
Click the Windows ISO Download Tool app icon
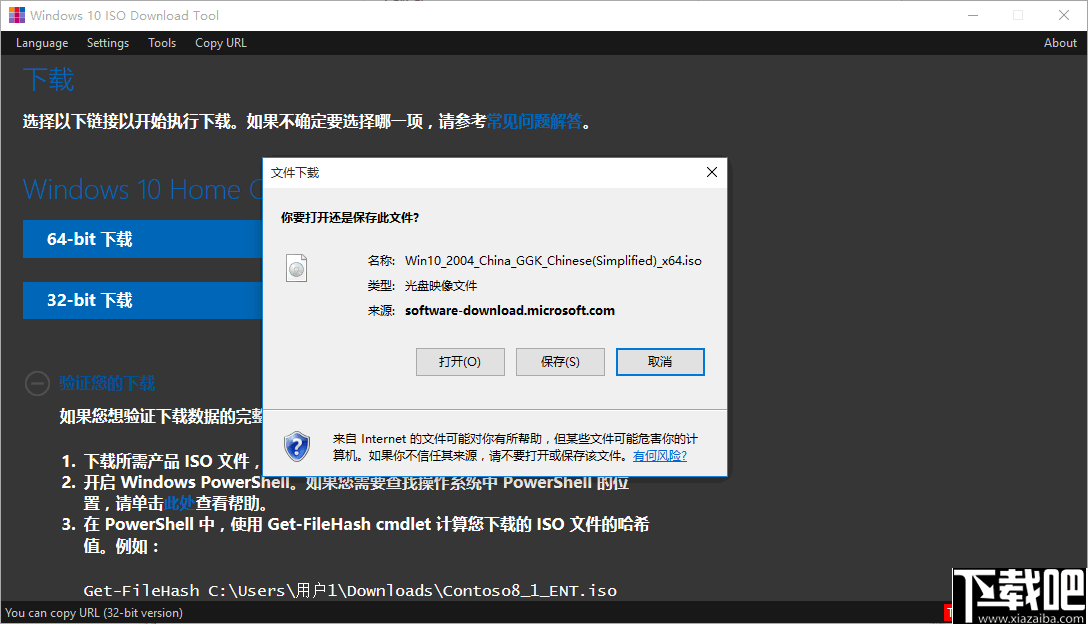(x=17, y=15)
